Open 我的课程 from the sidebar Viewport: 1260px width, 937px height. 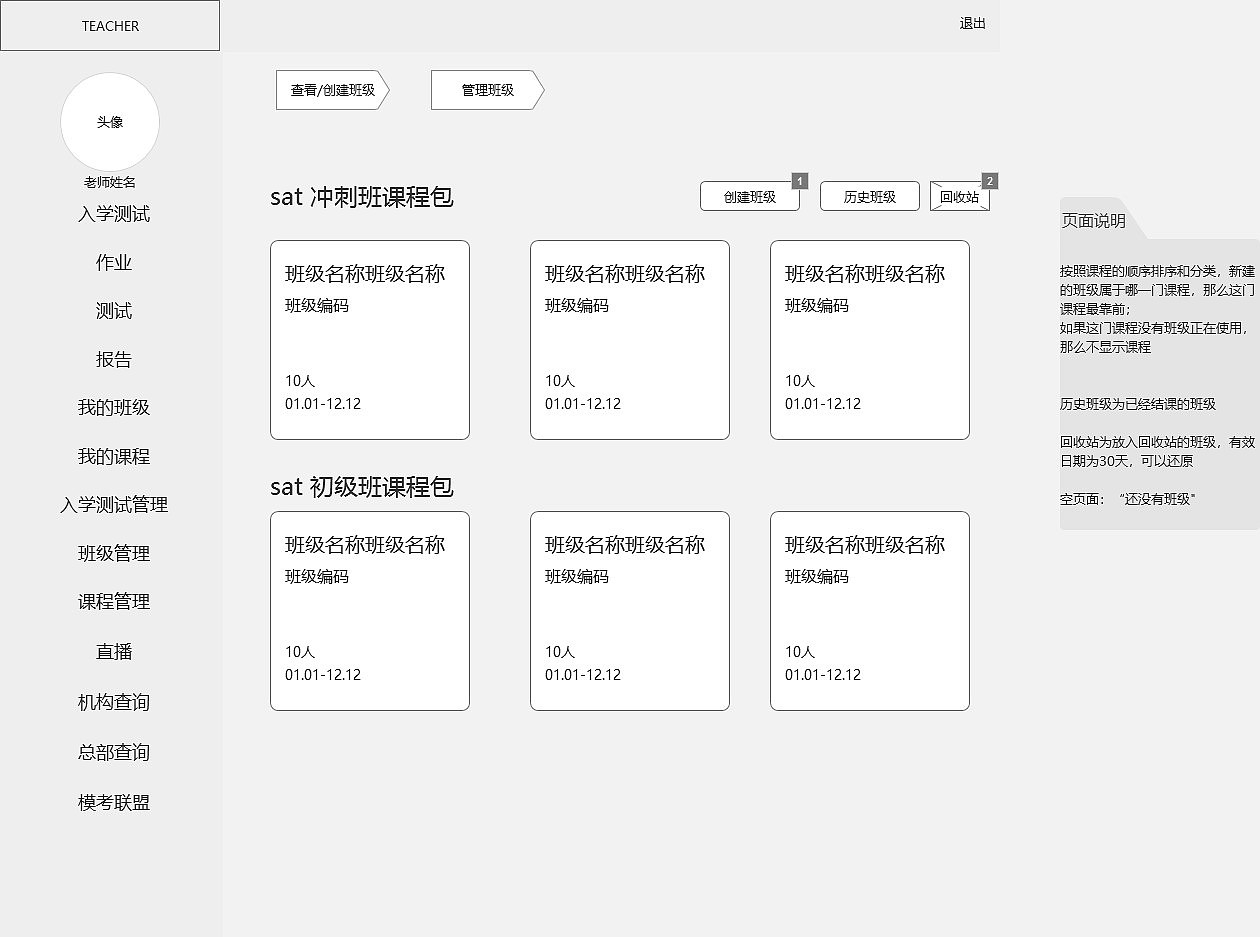pyautogui.click(x=111, y=456)
